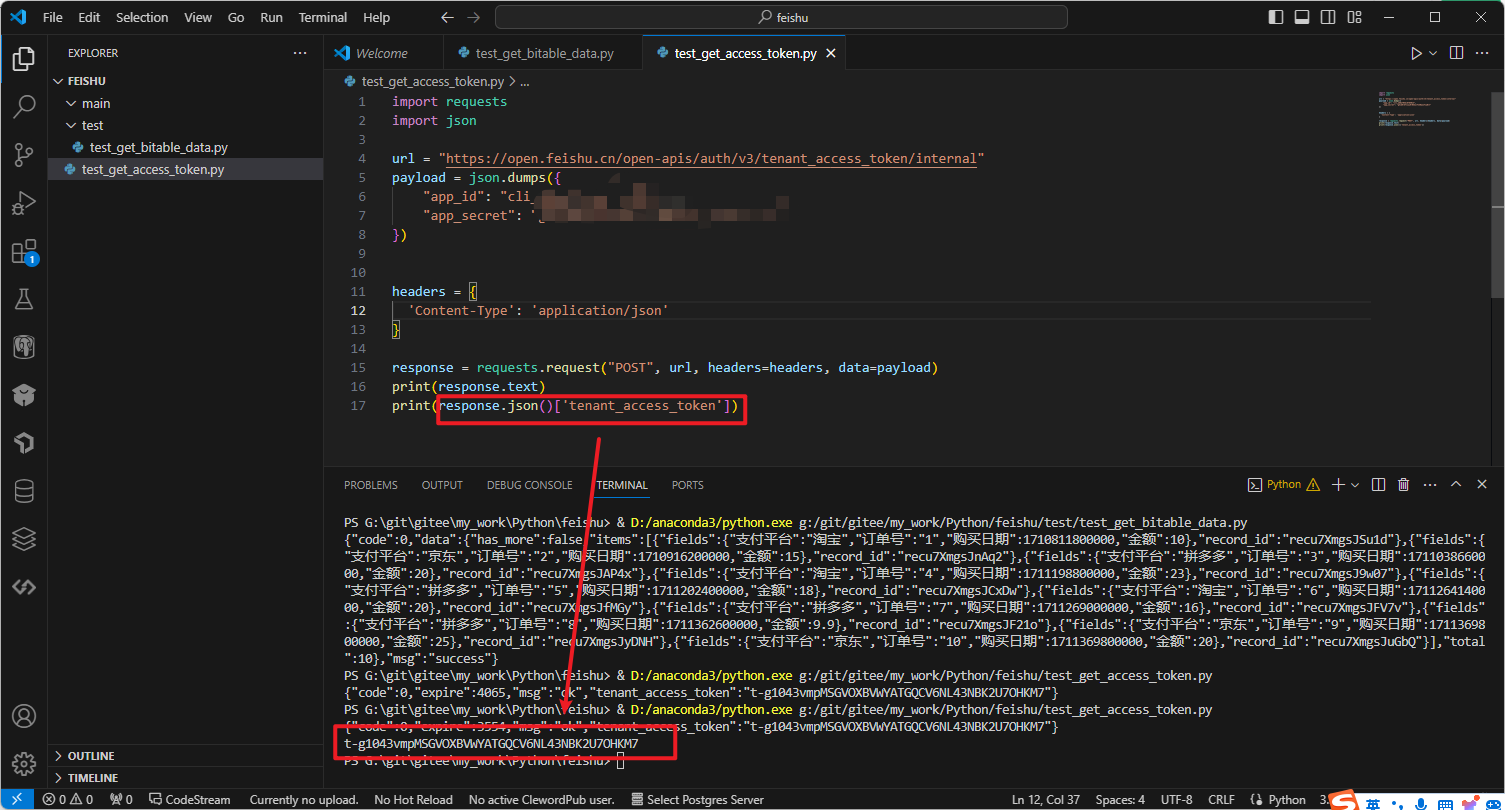Open the Edit menu
The image size is (1505, 810).
pyautogui.click(x=89, y=17)
